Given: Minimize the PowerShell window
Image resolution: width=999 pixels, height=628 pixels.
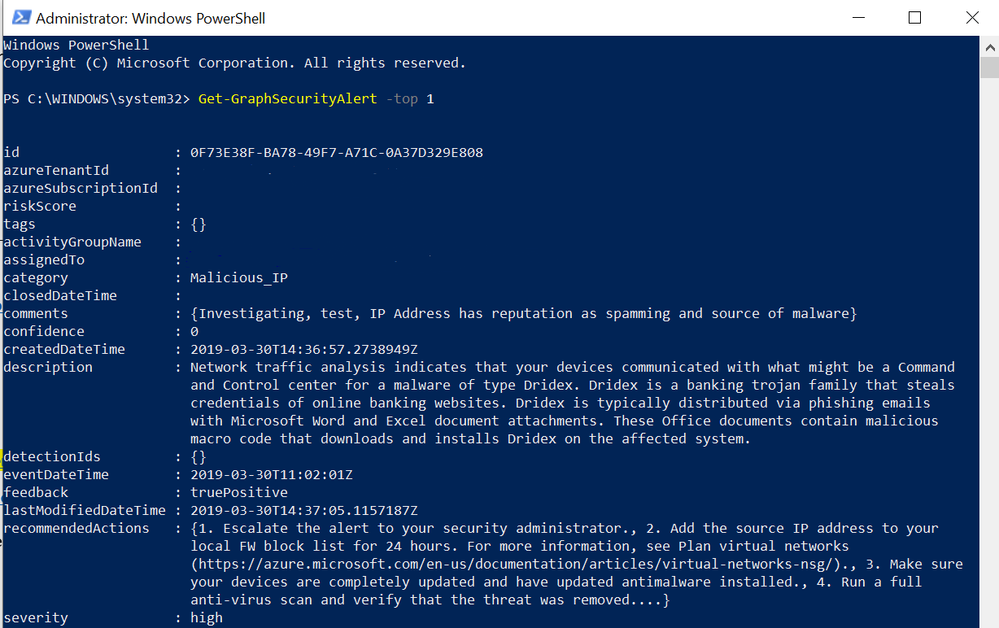Looking at the screenshot, I should [x=858, y=17].
